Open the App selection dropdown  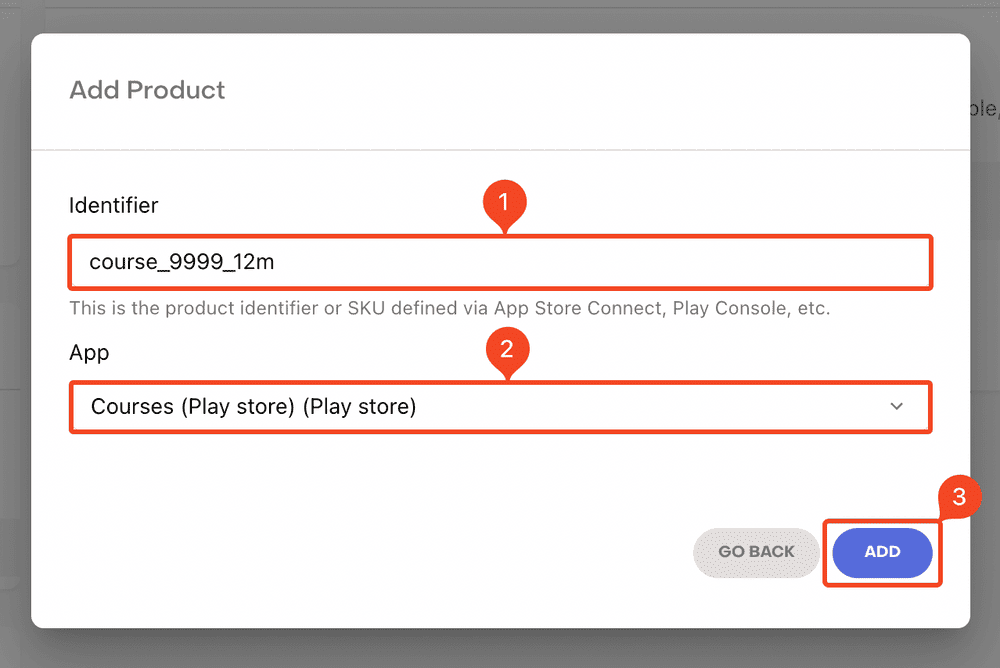tap(500, 407)
